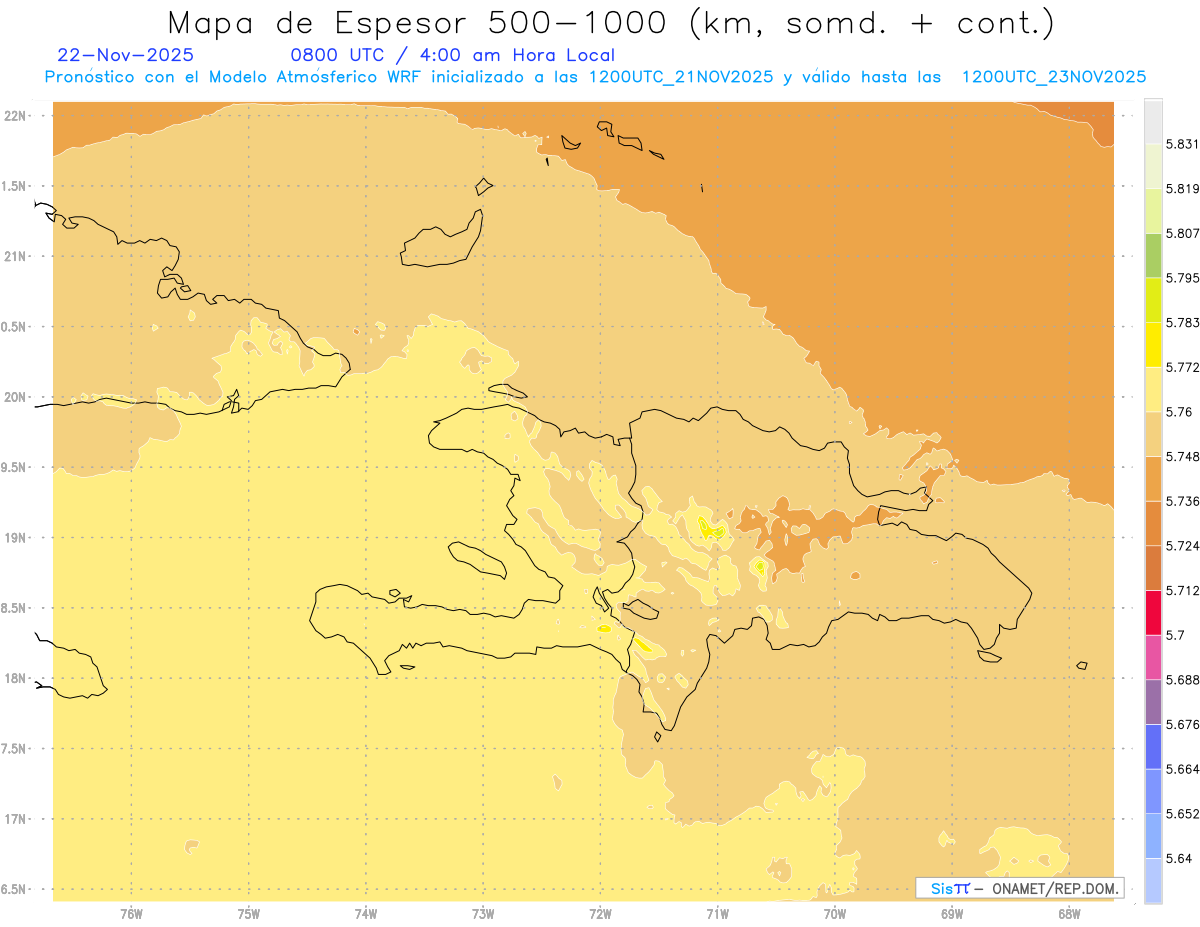Click the color scale value 5.652

pyautogui.click(x=1182, y=814)
